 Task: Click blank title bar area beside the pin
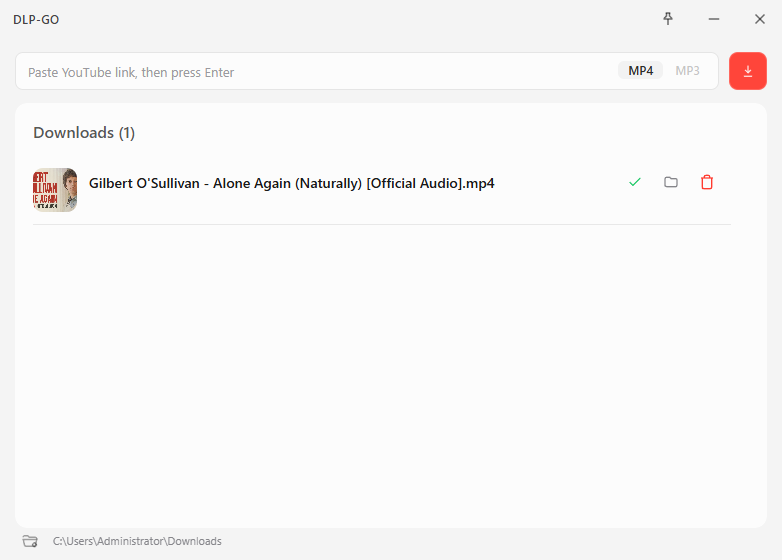click(400, 19)
